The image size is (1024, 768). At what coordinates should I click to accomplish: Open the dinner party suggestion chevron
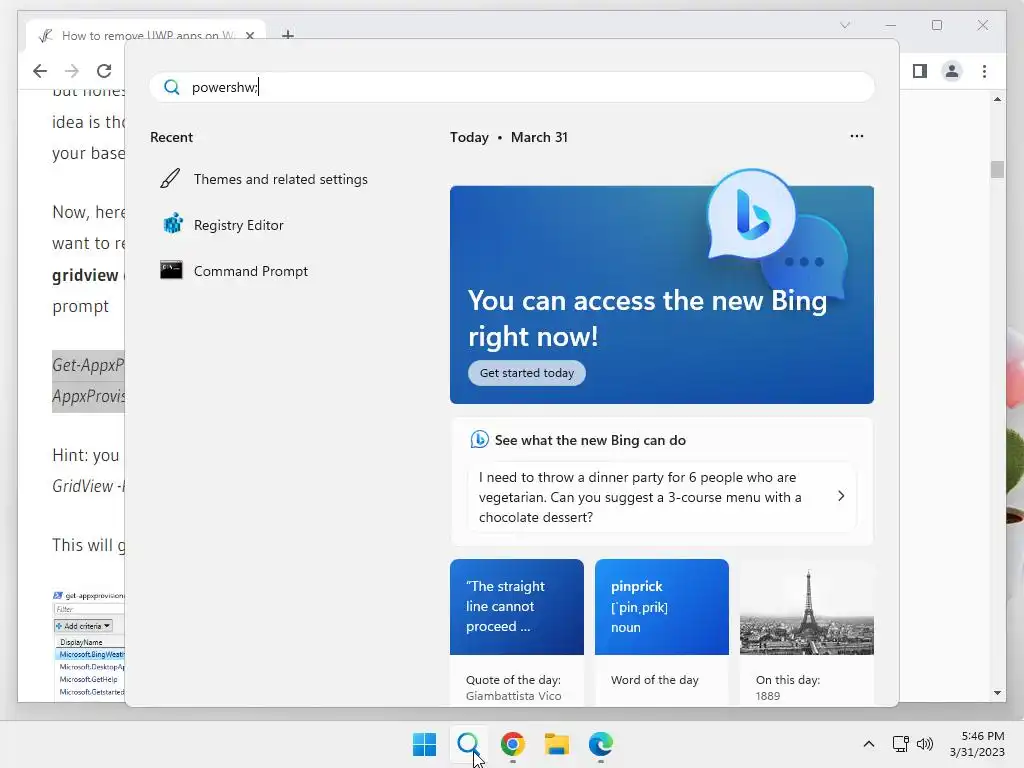point(841,496)
